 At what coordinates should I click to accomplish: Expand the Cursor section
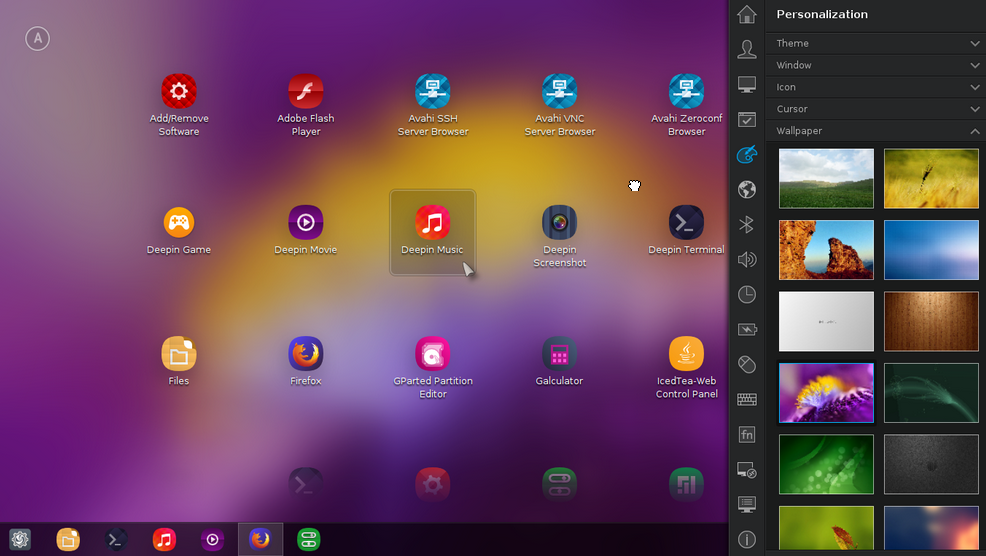coord(875,109)
